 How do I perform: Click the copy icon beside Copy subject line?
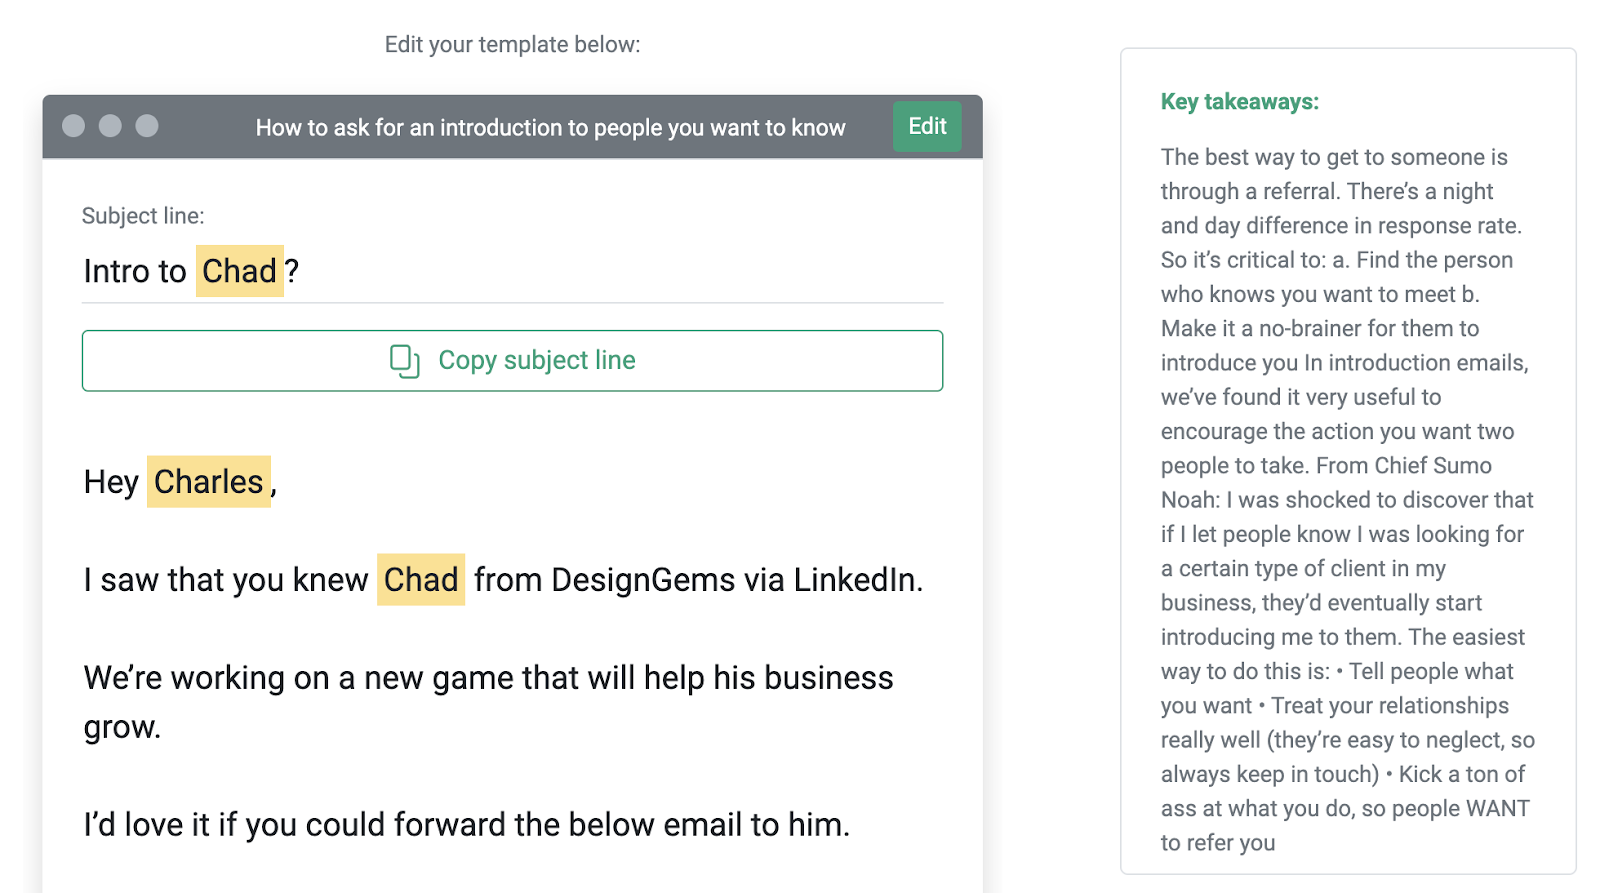(404, 361)
